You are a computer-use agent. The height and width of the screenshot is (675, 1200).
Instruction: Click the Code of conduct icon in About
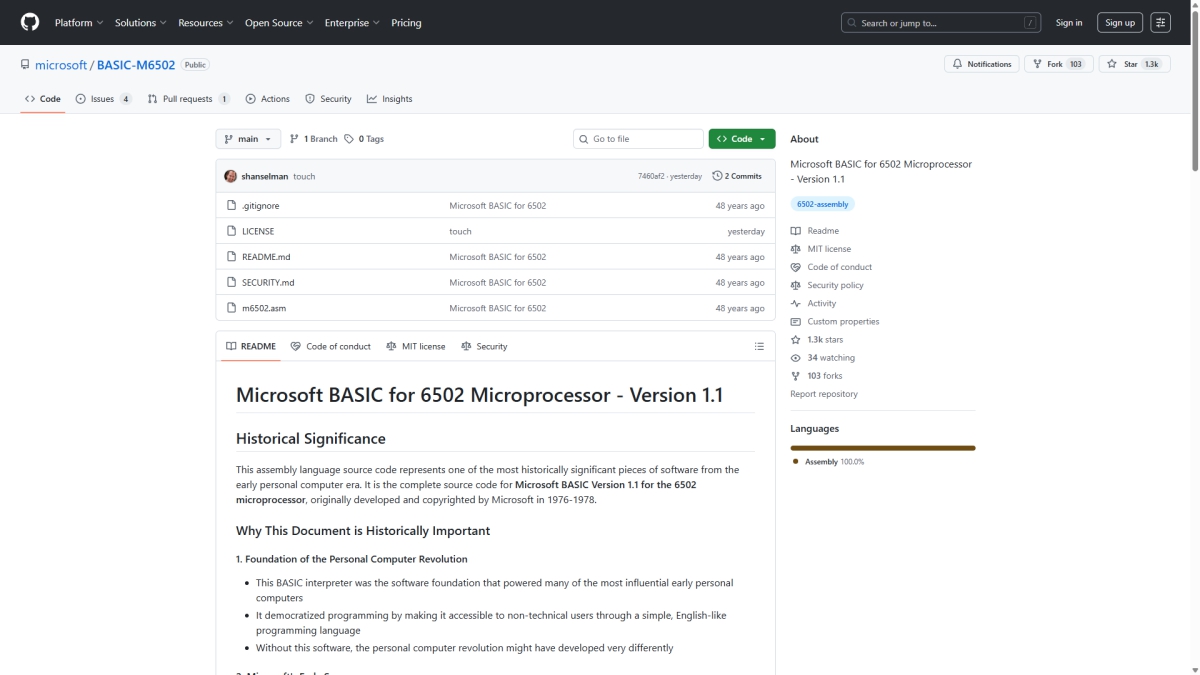[796, 267]
